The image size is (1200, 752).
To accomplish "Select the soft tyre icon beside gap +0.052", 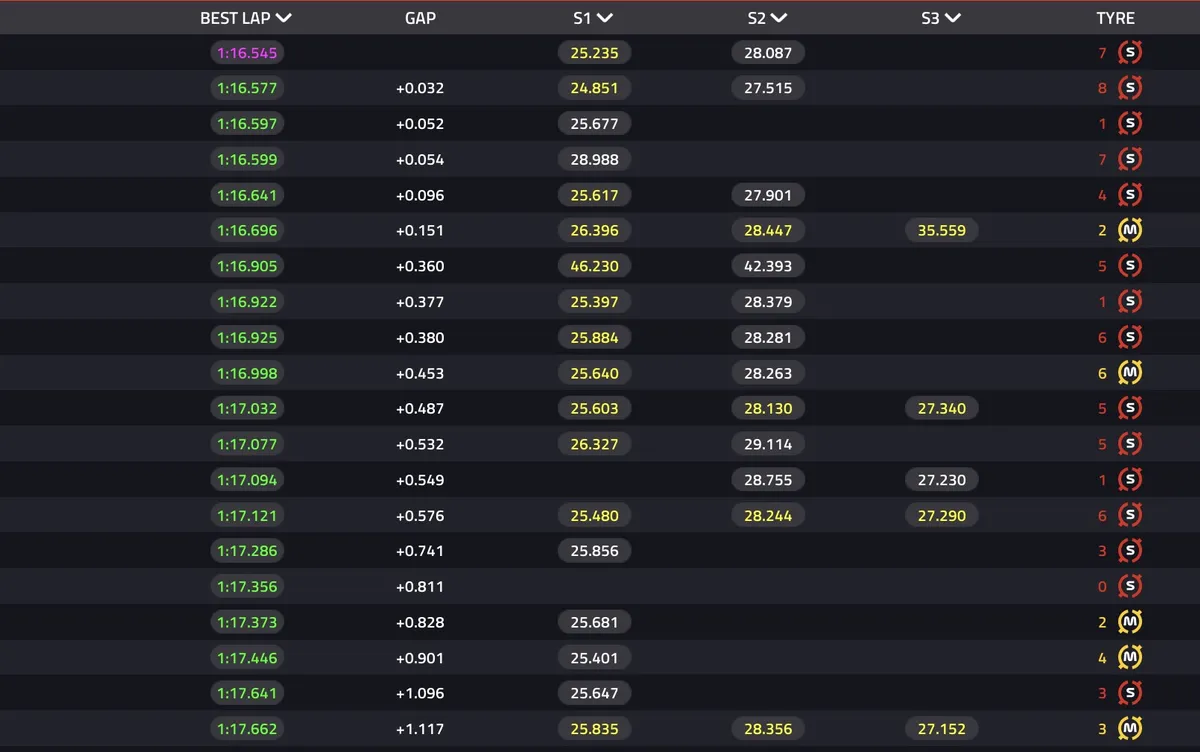I will (1130, 124).
